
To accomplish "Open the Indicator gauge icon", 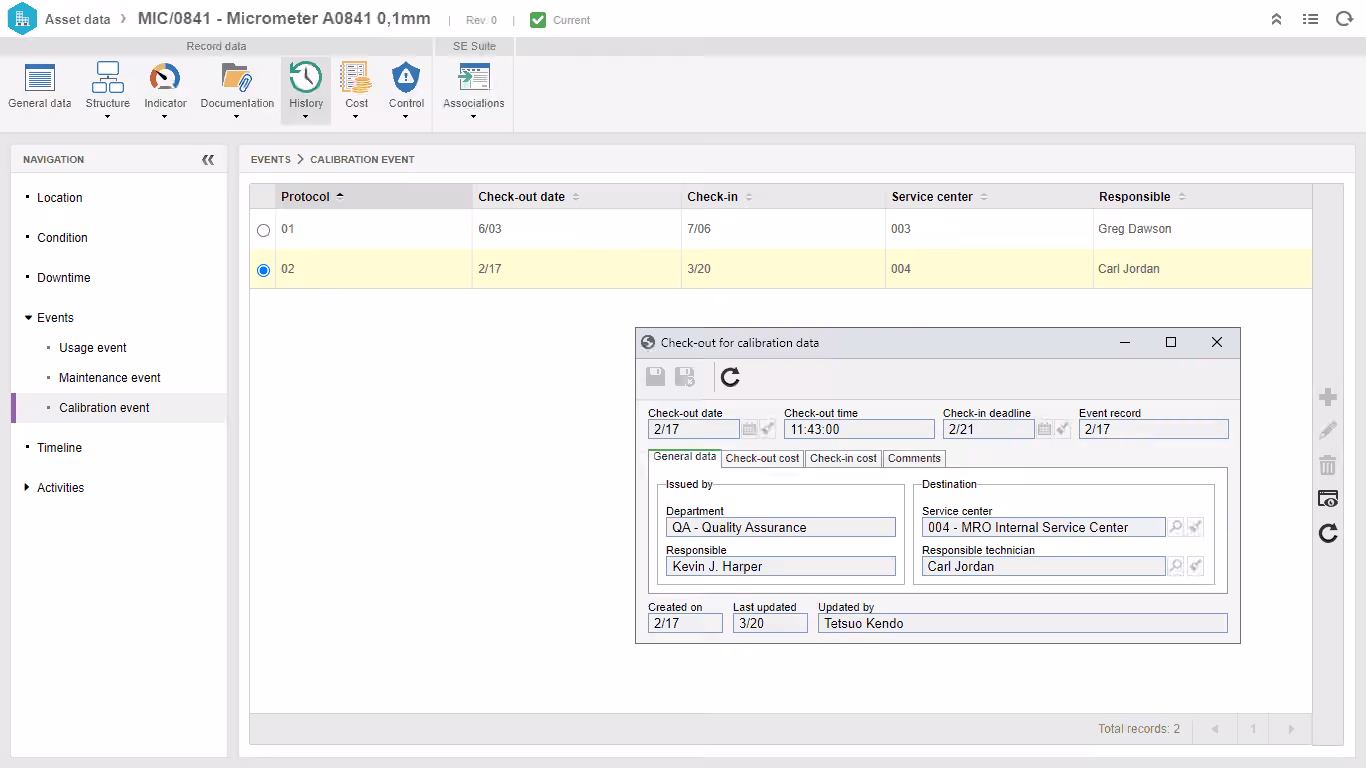I will [165, 78].
